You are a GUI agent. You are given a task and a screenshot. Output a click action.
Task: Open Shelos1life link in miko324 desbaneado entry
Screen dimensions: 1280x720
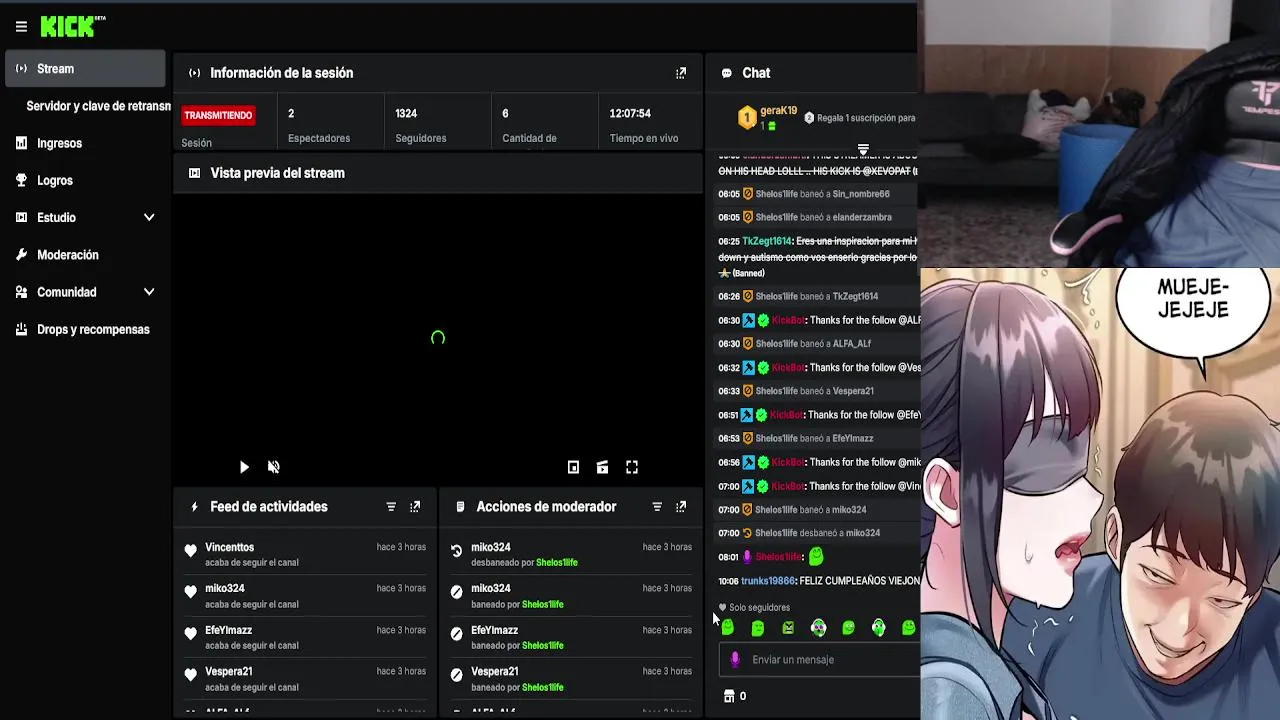tap(557, 563)
